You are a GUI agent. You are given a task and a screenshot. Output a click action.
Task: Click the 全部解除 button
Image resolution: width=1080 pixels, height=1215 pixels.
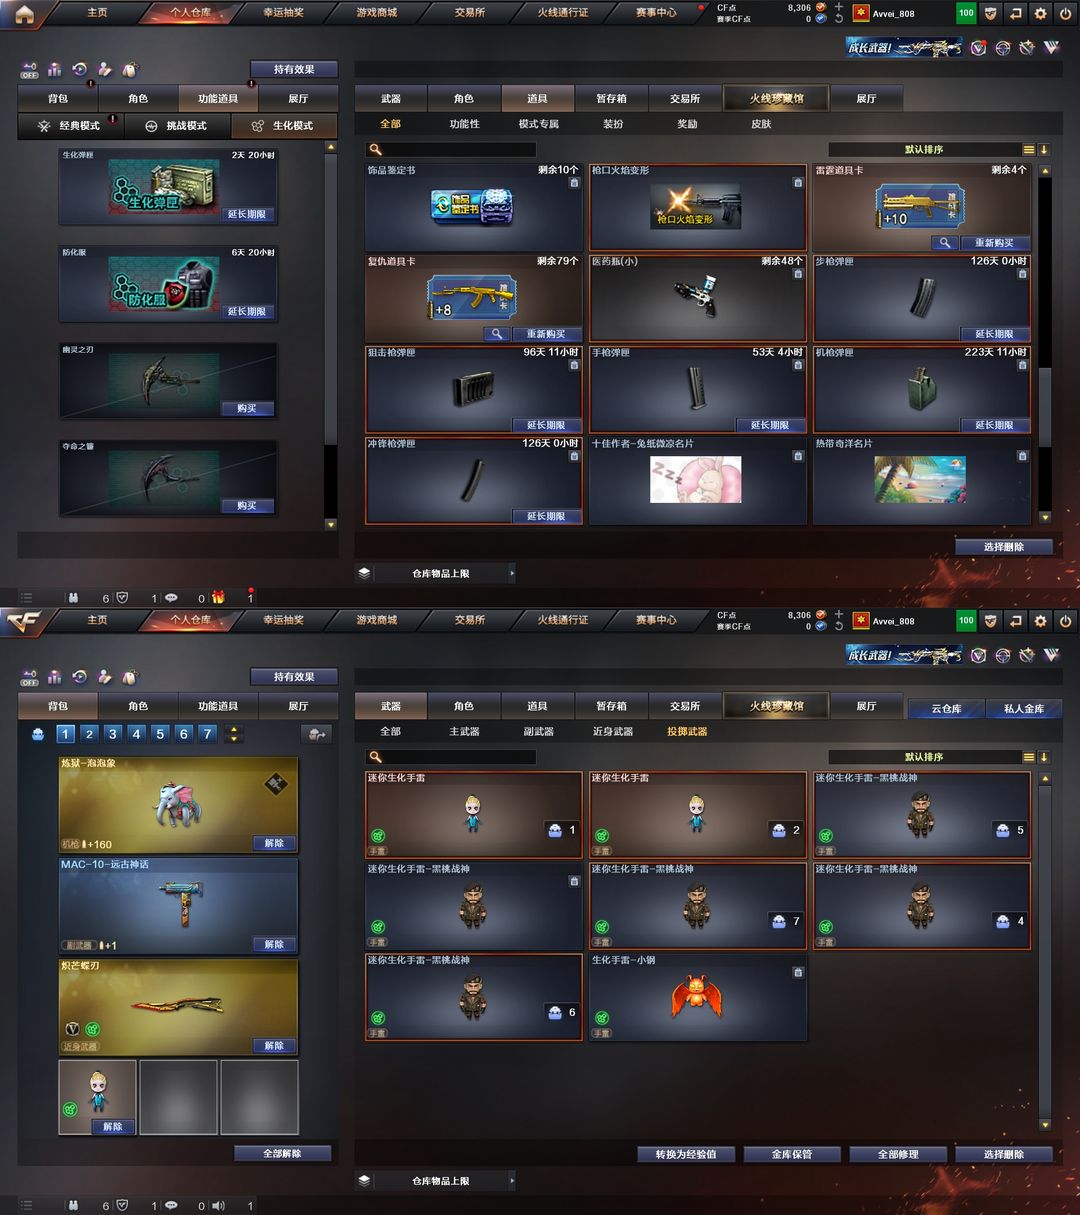(x=282, y=1153)
